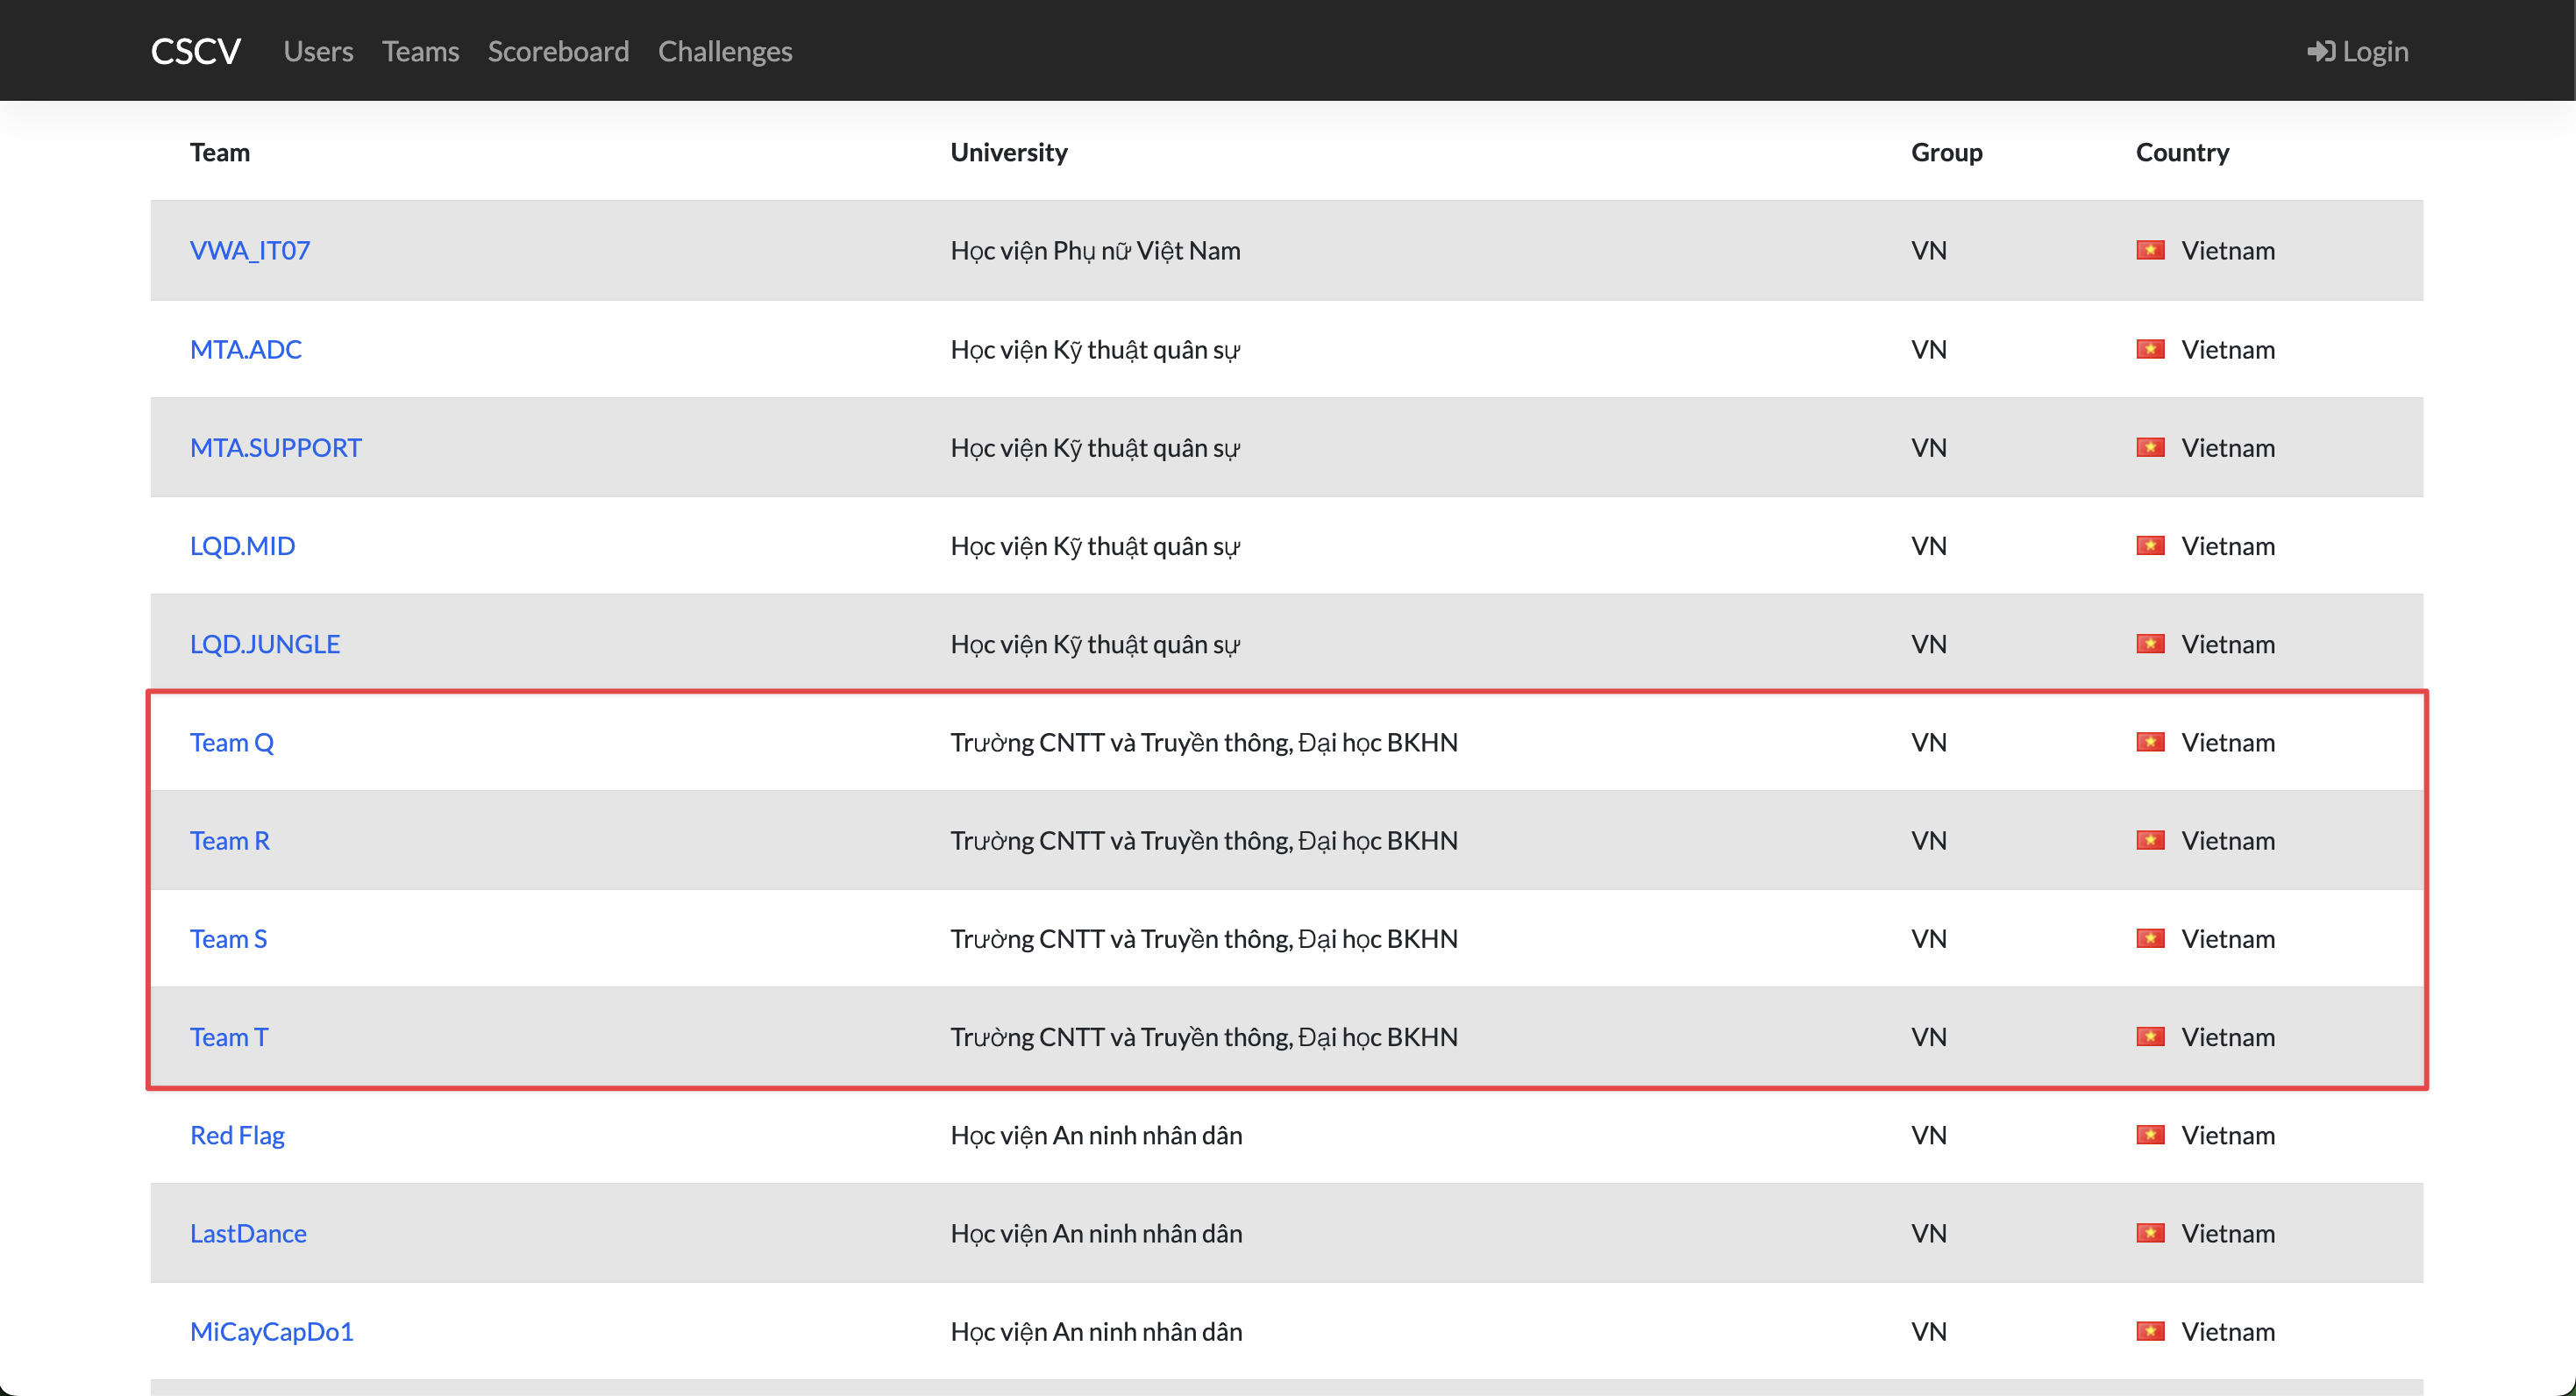The image size is (2576, 1396).
Task: Open the CSCV home brand link
Action: point(195,51)
